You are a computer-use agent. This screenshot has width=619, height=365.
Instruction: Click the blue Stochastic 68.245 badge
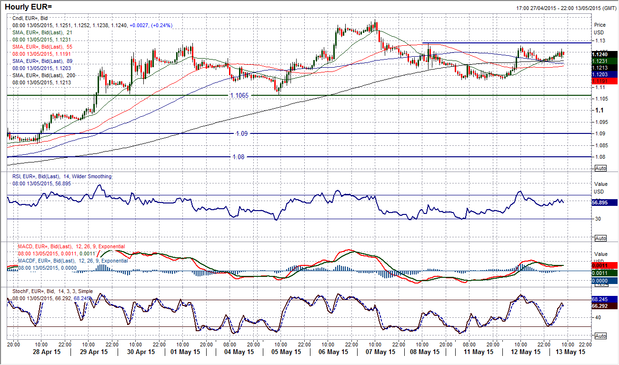tap(604, 299)
